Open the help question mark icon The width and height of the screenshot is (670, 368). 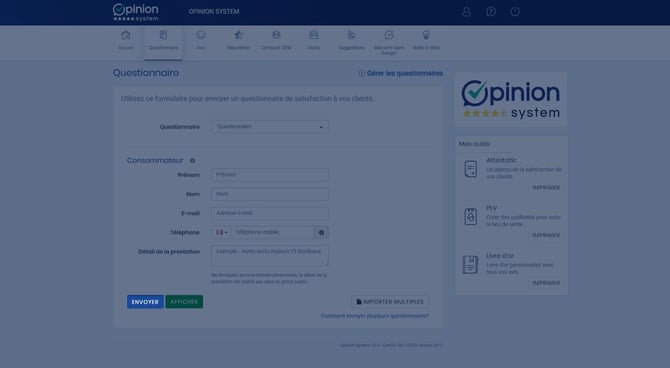click(x=491, y=12)
